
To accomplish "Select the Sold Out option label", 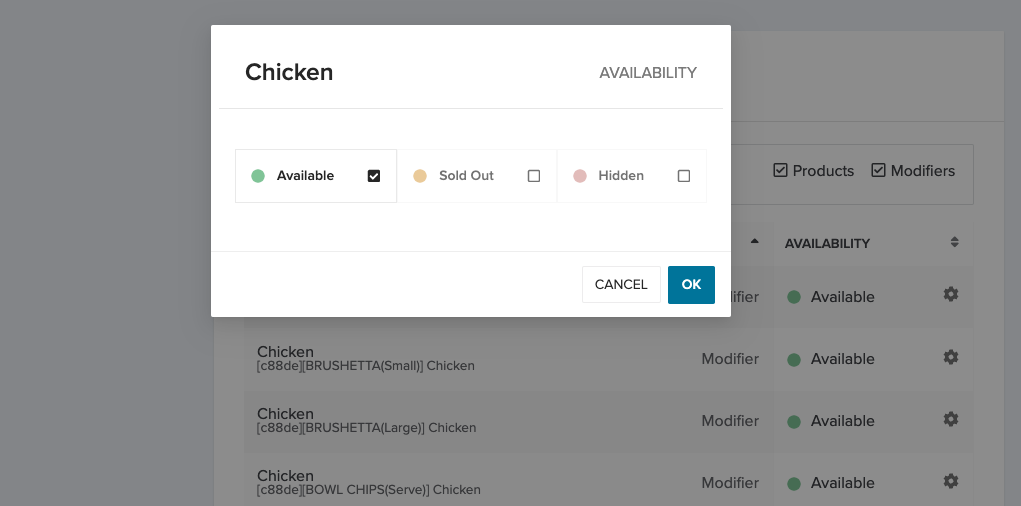I will click(466, 176).
